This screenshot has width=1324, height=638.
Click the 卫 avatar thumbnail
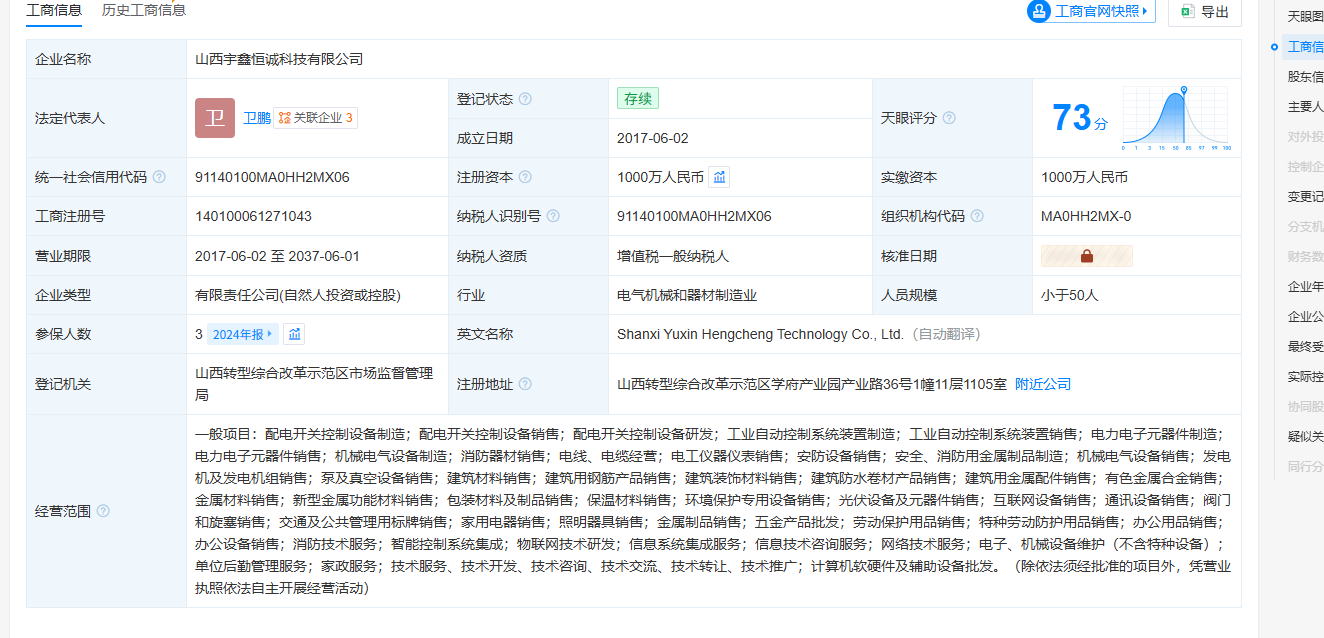pyautogui.click(x=215, y=118)
